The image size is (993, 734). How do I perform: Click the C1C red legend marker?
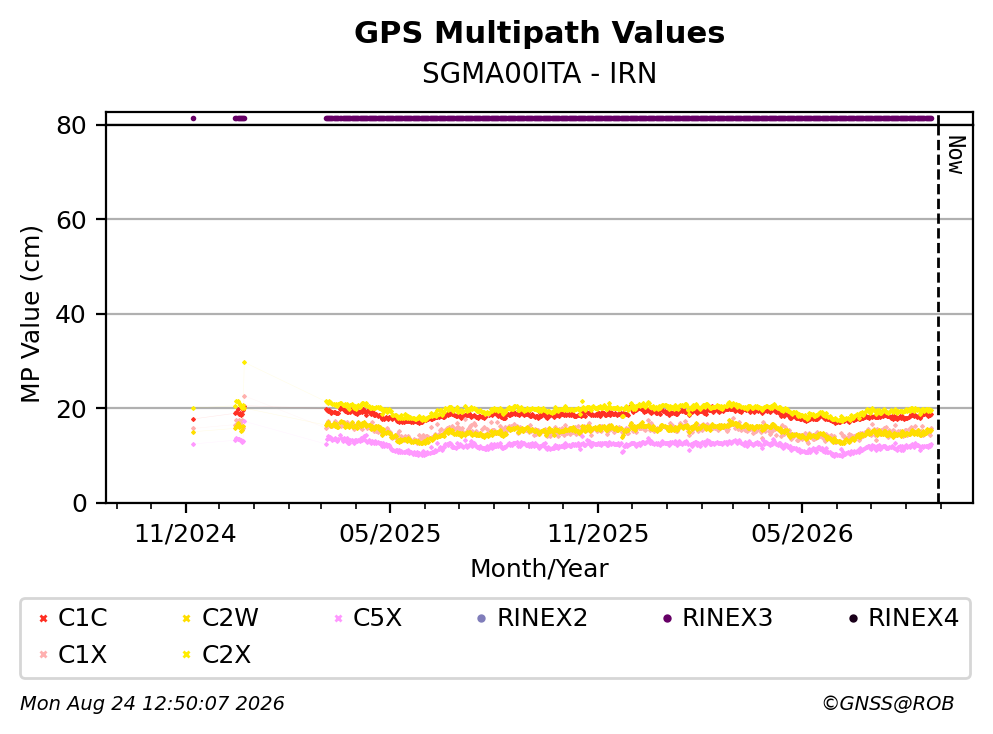[x=43, y=618]
